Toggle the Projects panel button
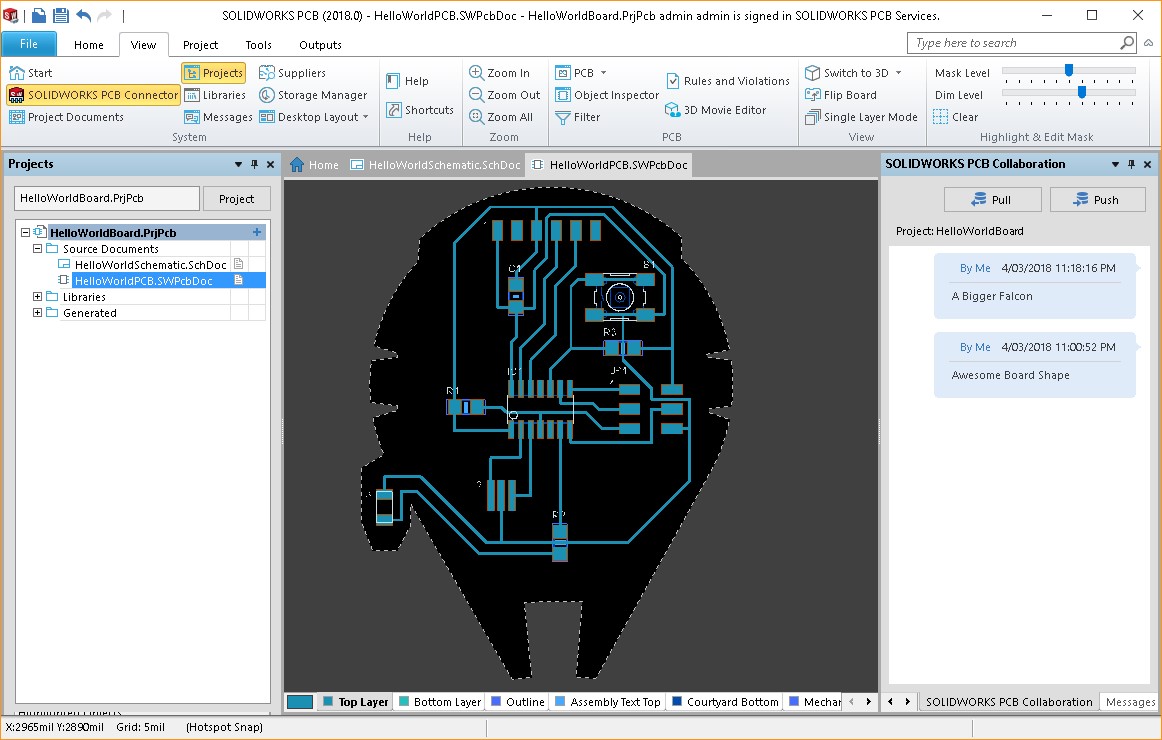1162x740 pixels. click(x=213, y=73)
